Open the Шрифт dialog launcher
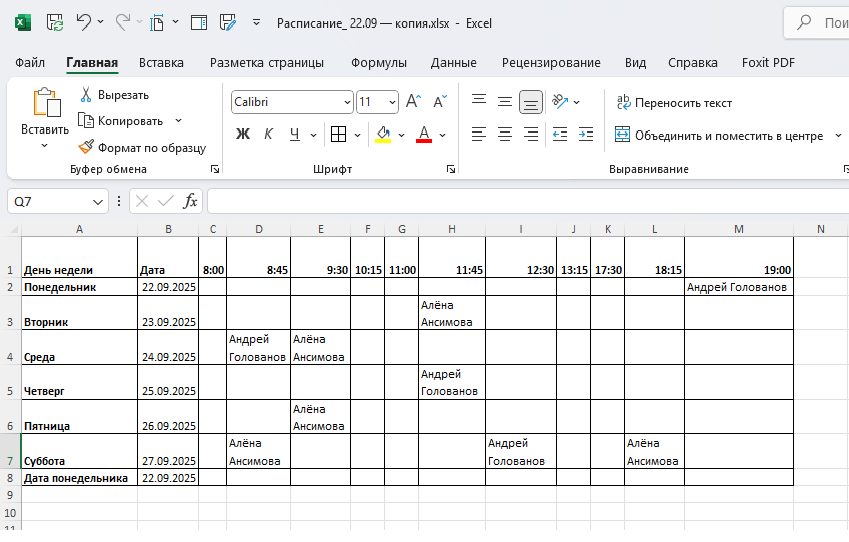Viewport: 849px width, 542px height. [450, 169]
